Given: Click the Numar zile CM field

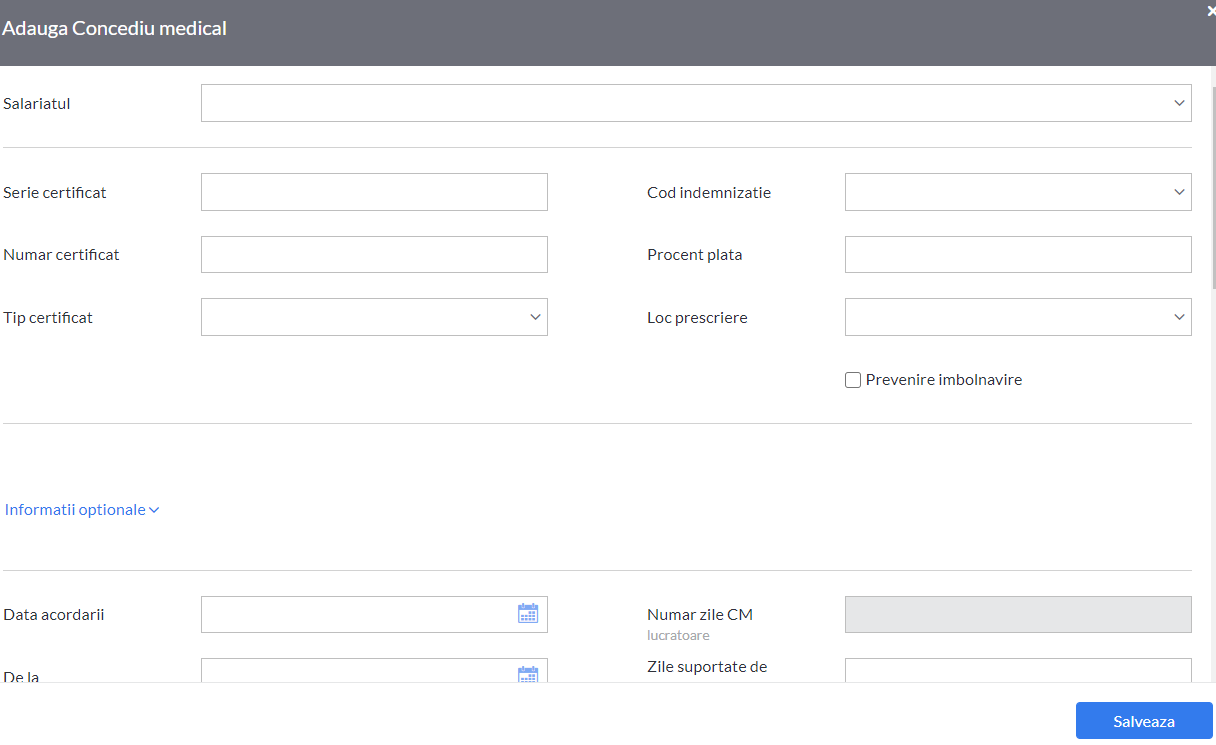Looking at the screenshot, I should pyautogui.click(x=1018, y=614).
